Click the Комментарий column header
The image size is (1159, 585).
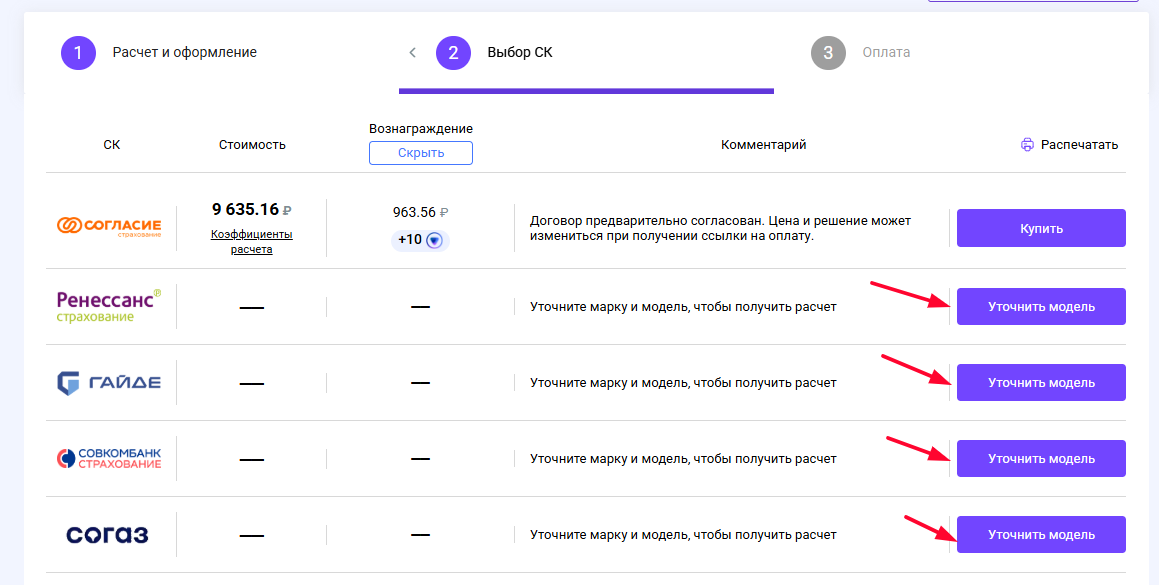pos(764,145)
